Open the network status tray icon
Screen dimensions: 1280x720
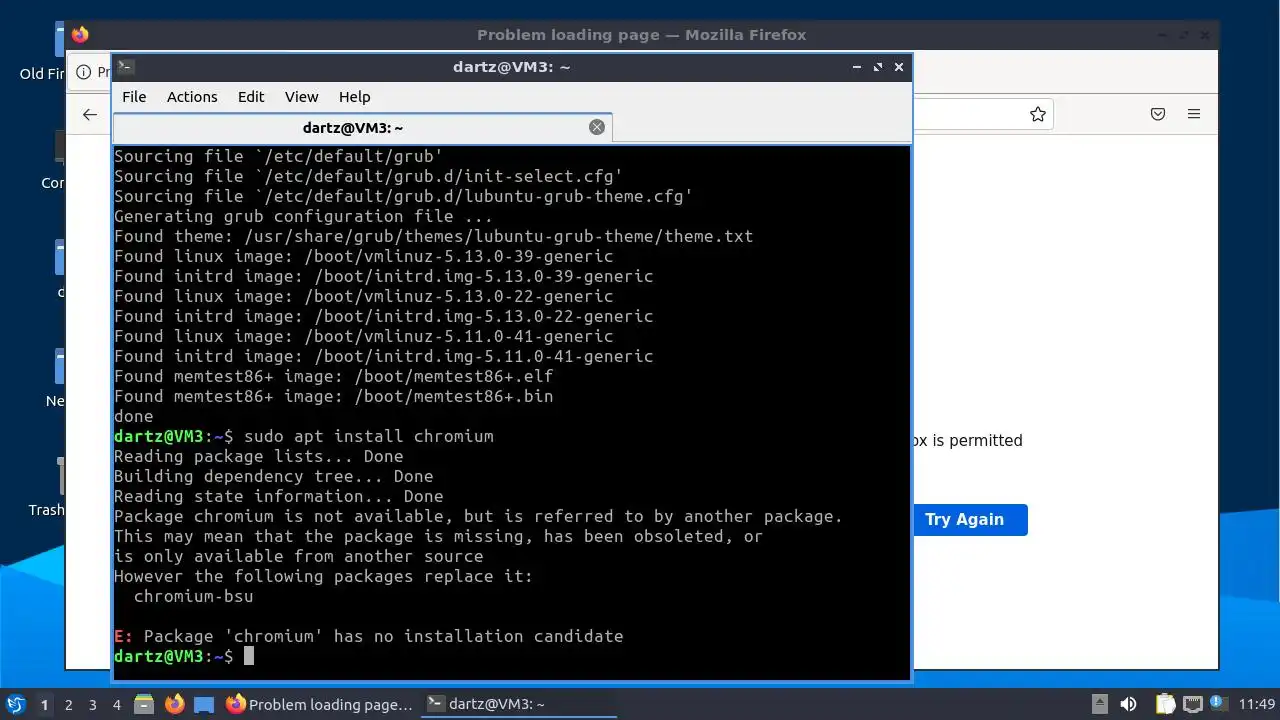point(1192,704)
